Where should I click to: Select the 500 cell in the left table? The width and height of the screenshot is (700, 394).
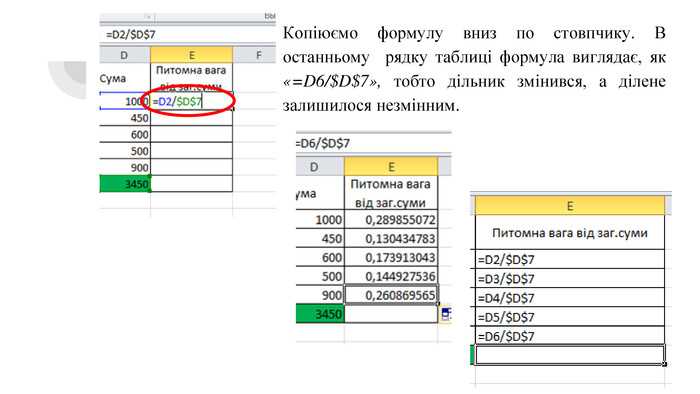point(125,151)
